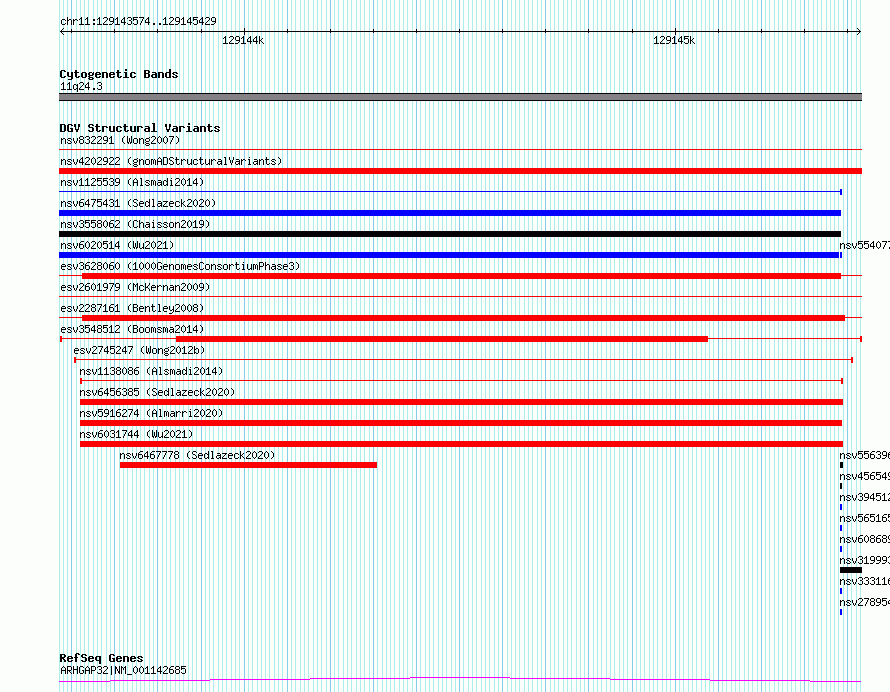Image resolution: width=890 pixels, height=692 pixels.
Task: Open the ARHGAP32|NM_001142685 gene label
Action: (123, 670)
